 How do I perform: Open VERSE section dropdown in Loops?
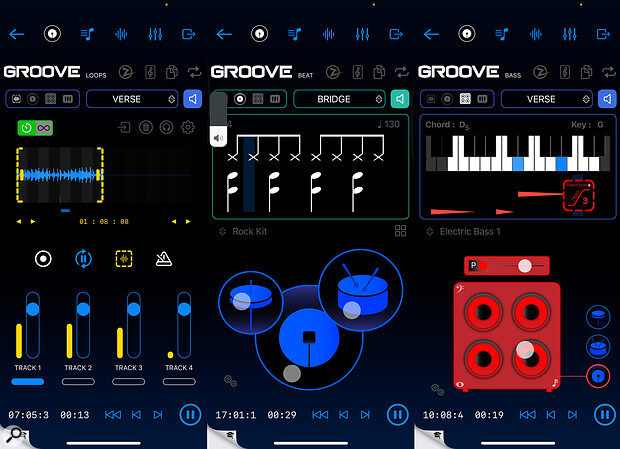click(x=132, y=99)
